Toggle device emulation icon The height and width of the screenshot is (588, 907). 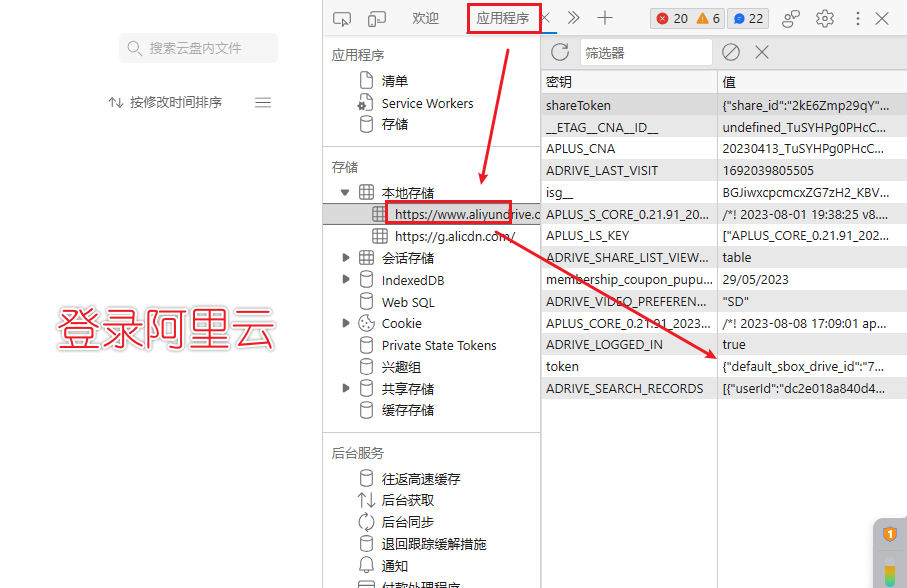click(377, 19)
